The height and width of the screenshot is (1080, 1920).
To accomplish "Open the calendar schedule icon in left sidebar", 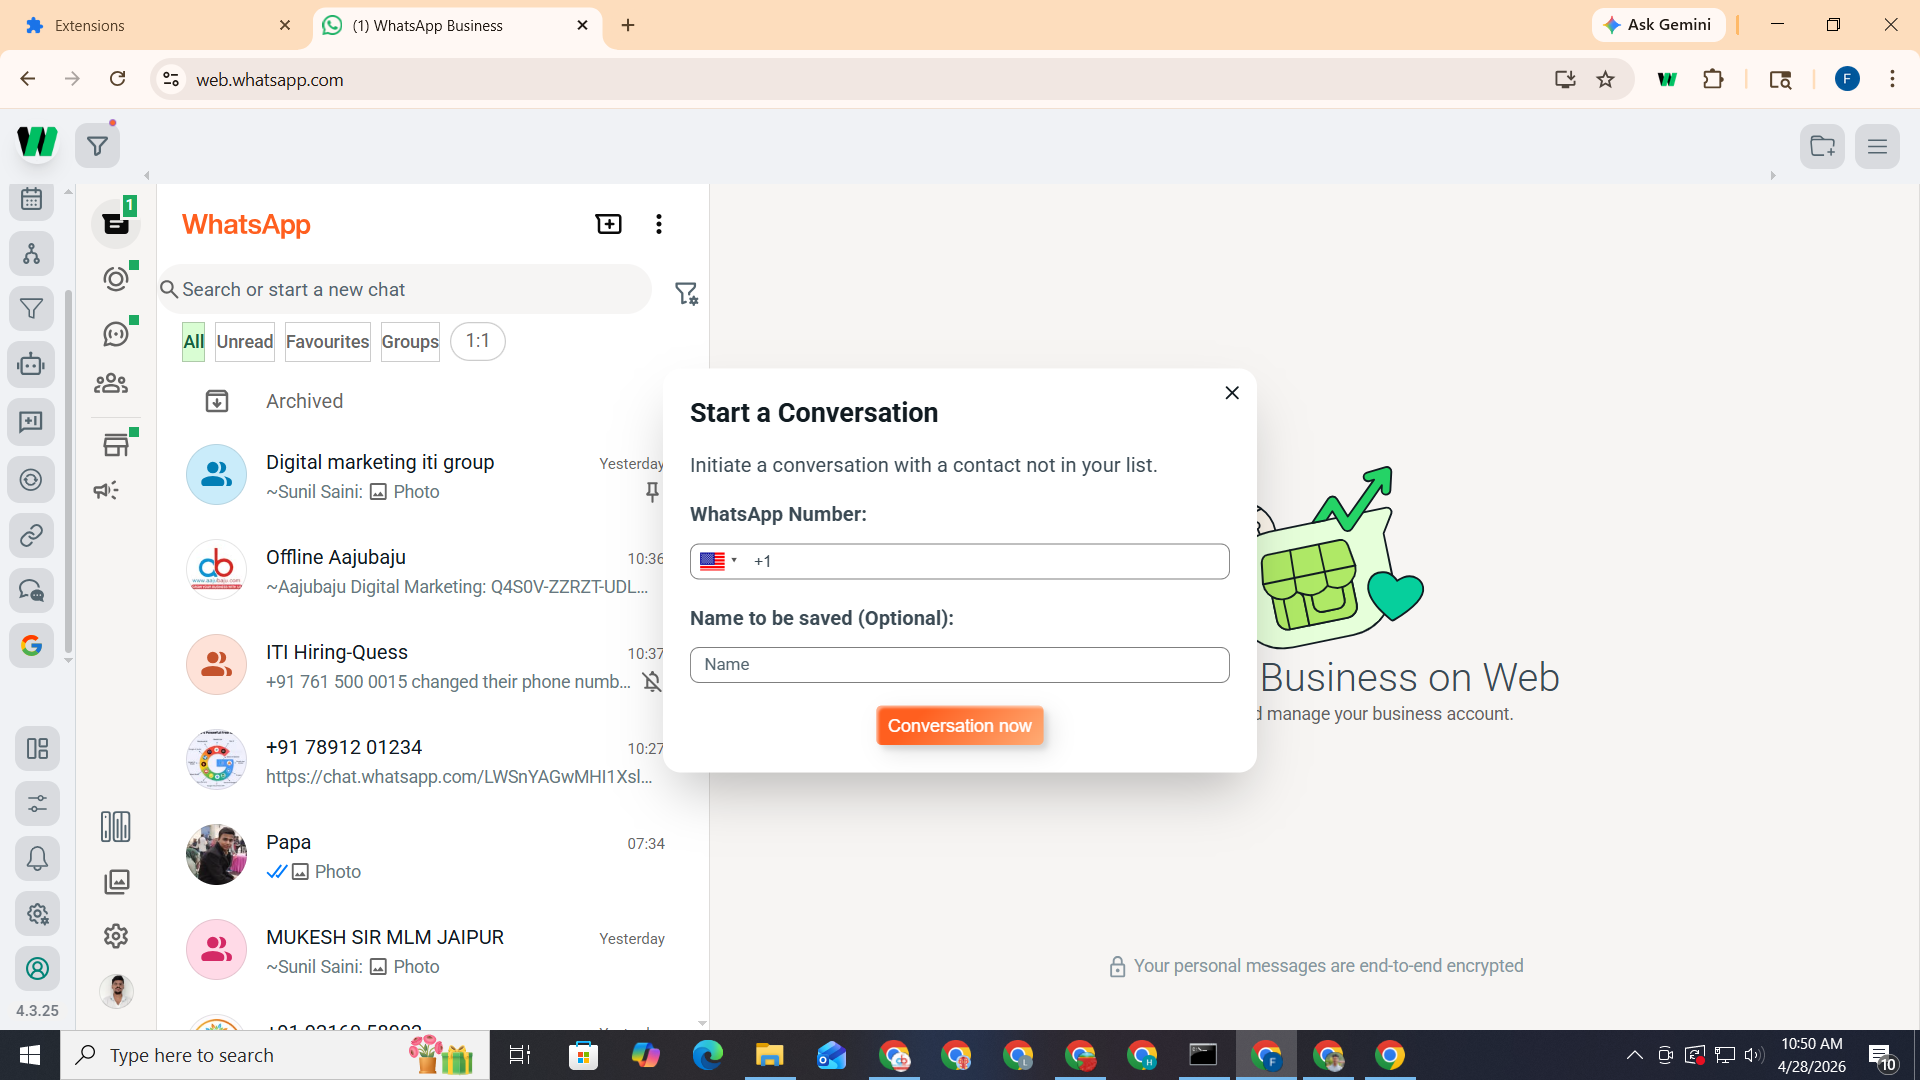I will [32, 199].
